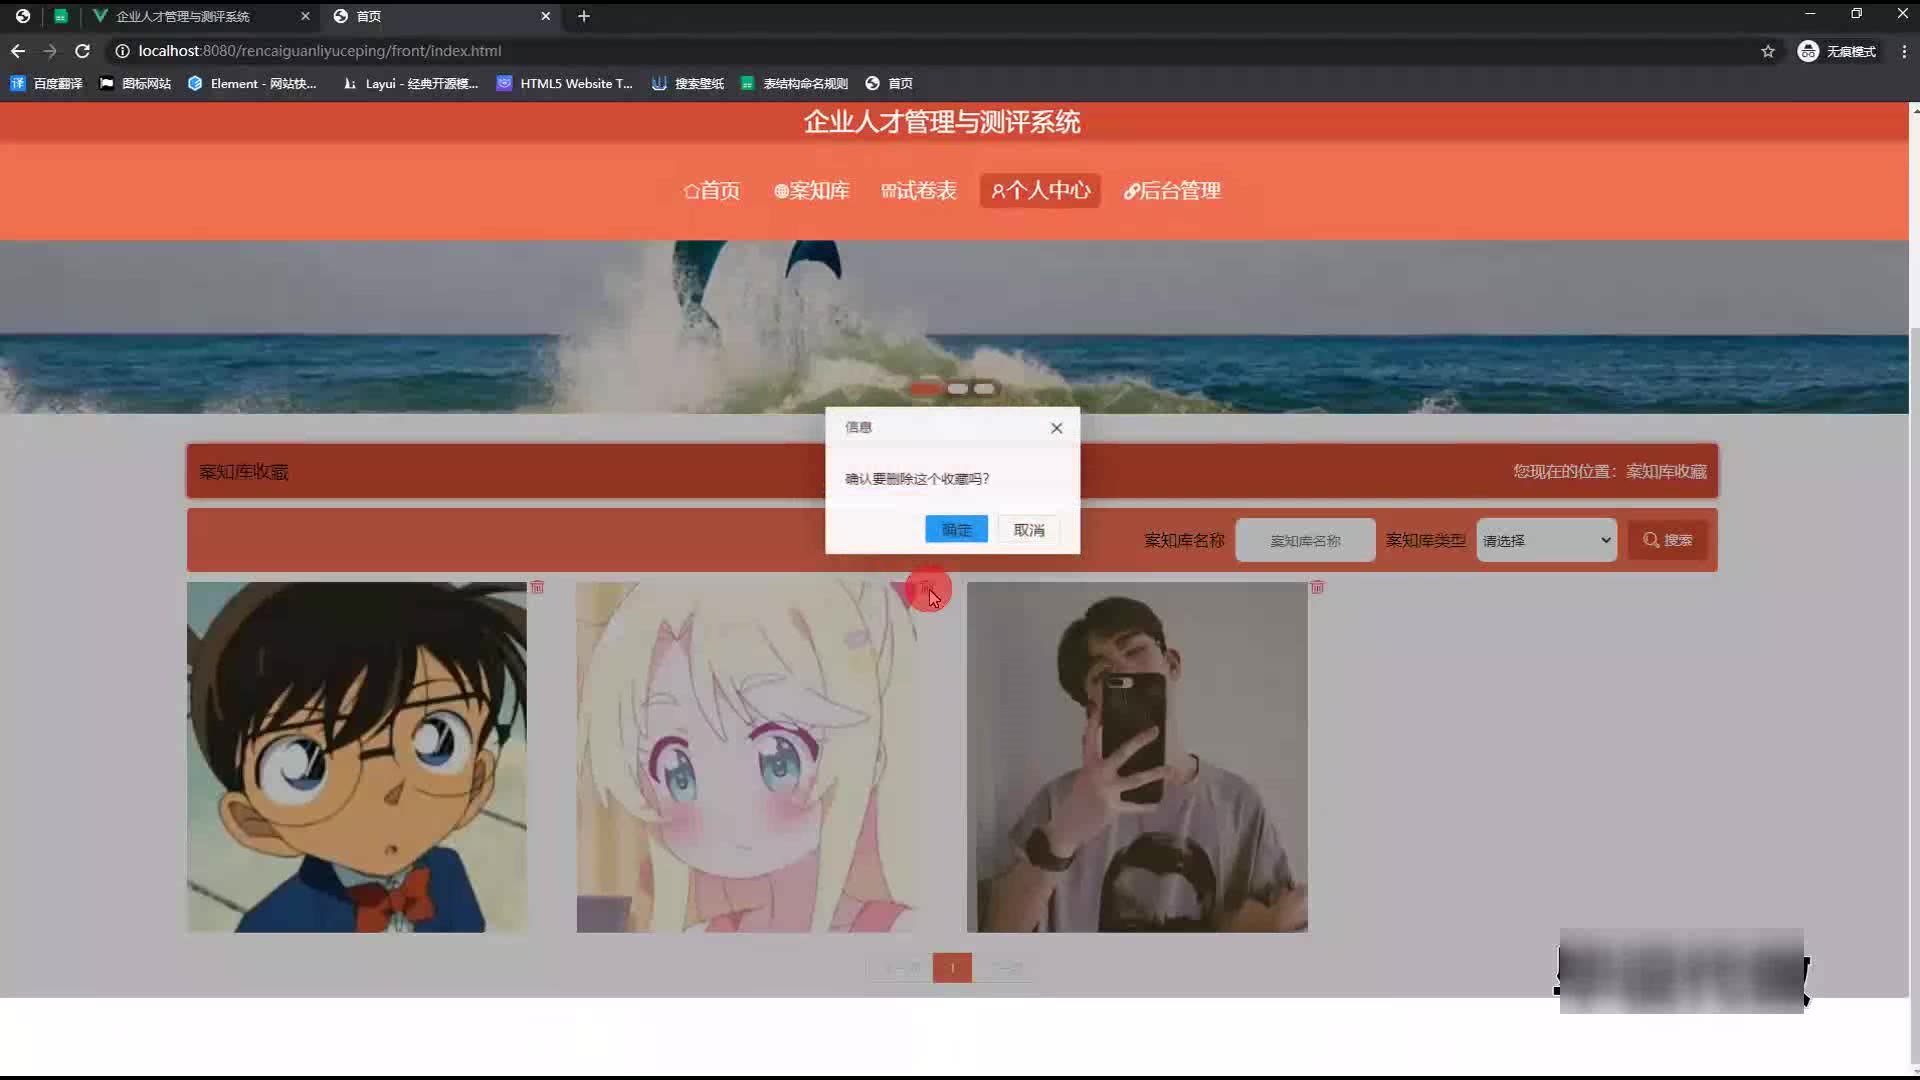This screenshot has width=1920, height=1080.
Task: Click the blonde anime girl thumbnail
Action: [745, 757]
